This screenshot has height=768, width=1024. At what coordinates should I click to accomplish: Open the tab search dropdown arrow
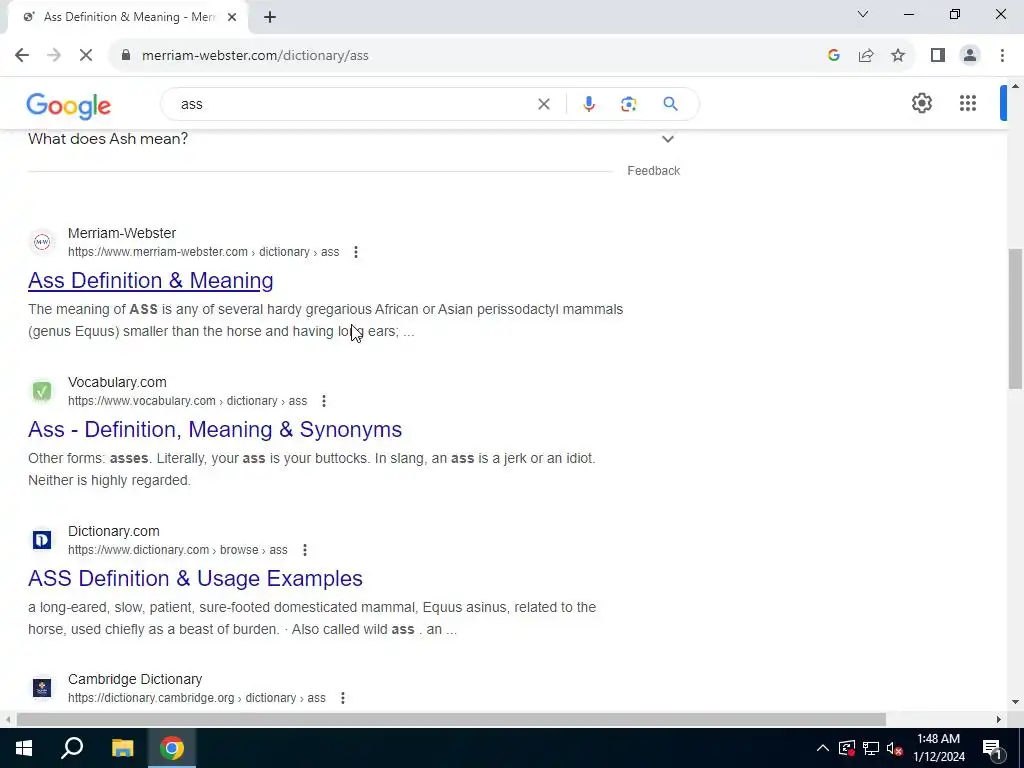click(x=863, y=14)
